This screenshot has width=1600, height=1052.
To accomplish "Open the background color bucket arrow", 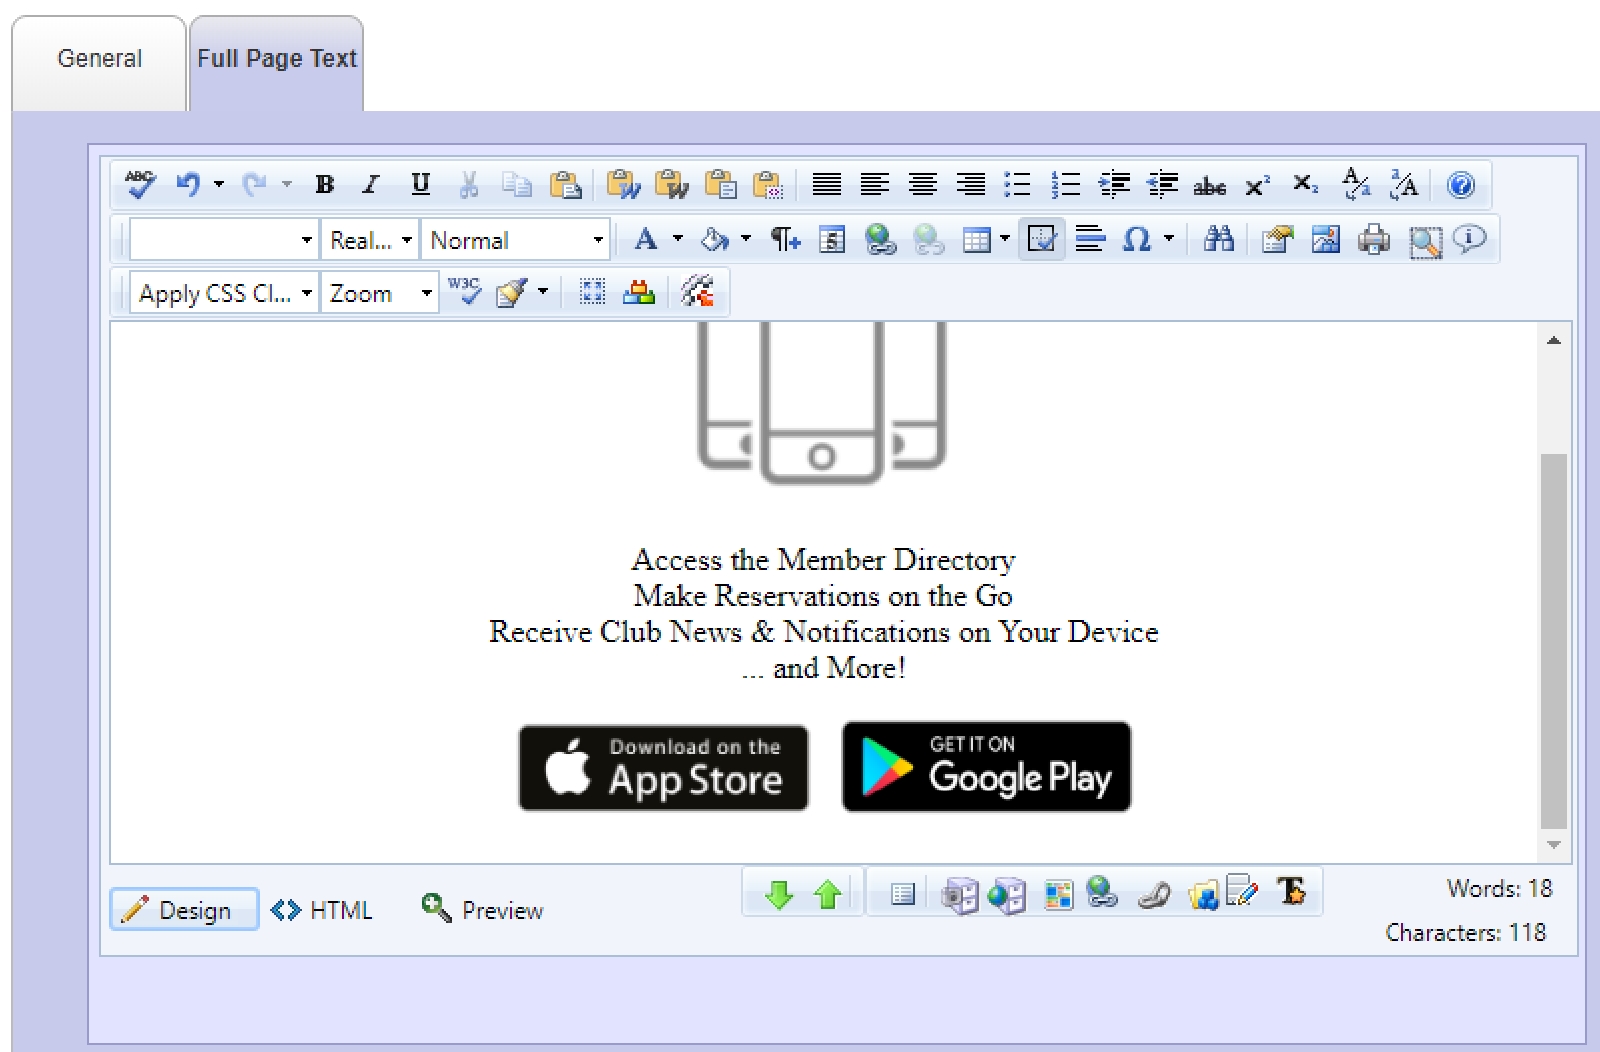I will tap(746, 239).
